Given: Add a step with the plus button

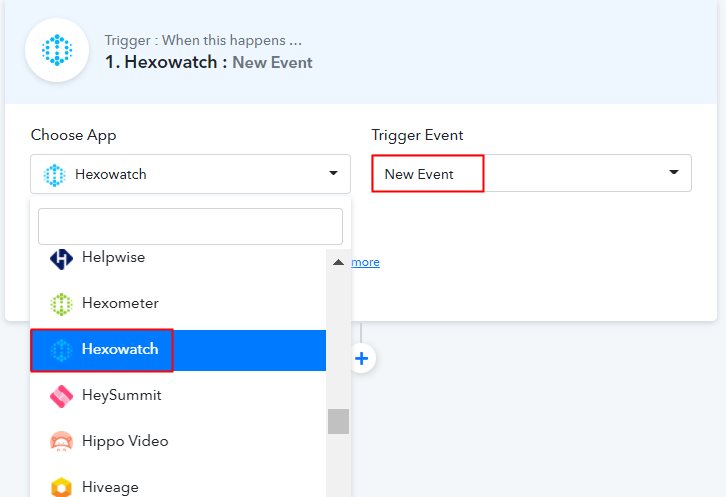Looking at the screenshot, I should pos(362,358).
